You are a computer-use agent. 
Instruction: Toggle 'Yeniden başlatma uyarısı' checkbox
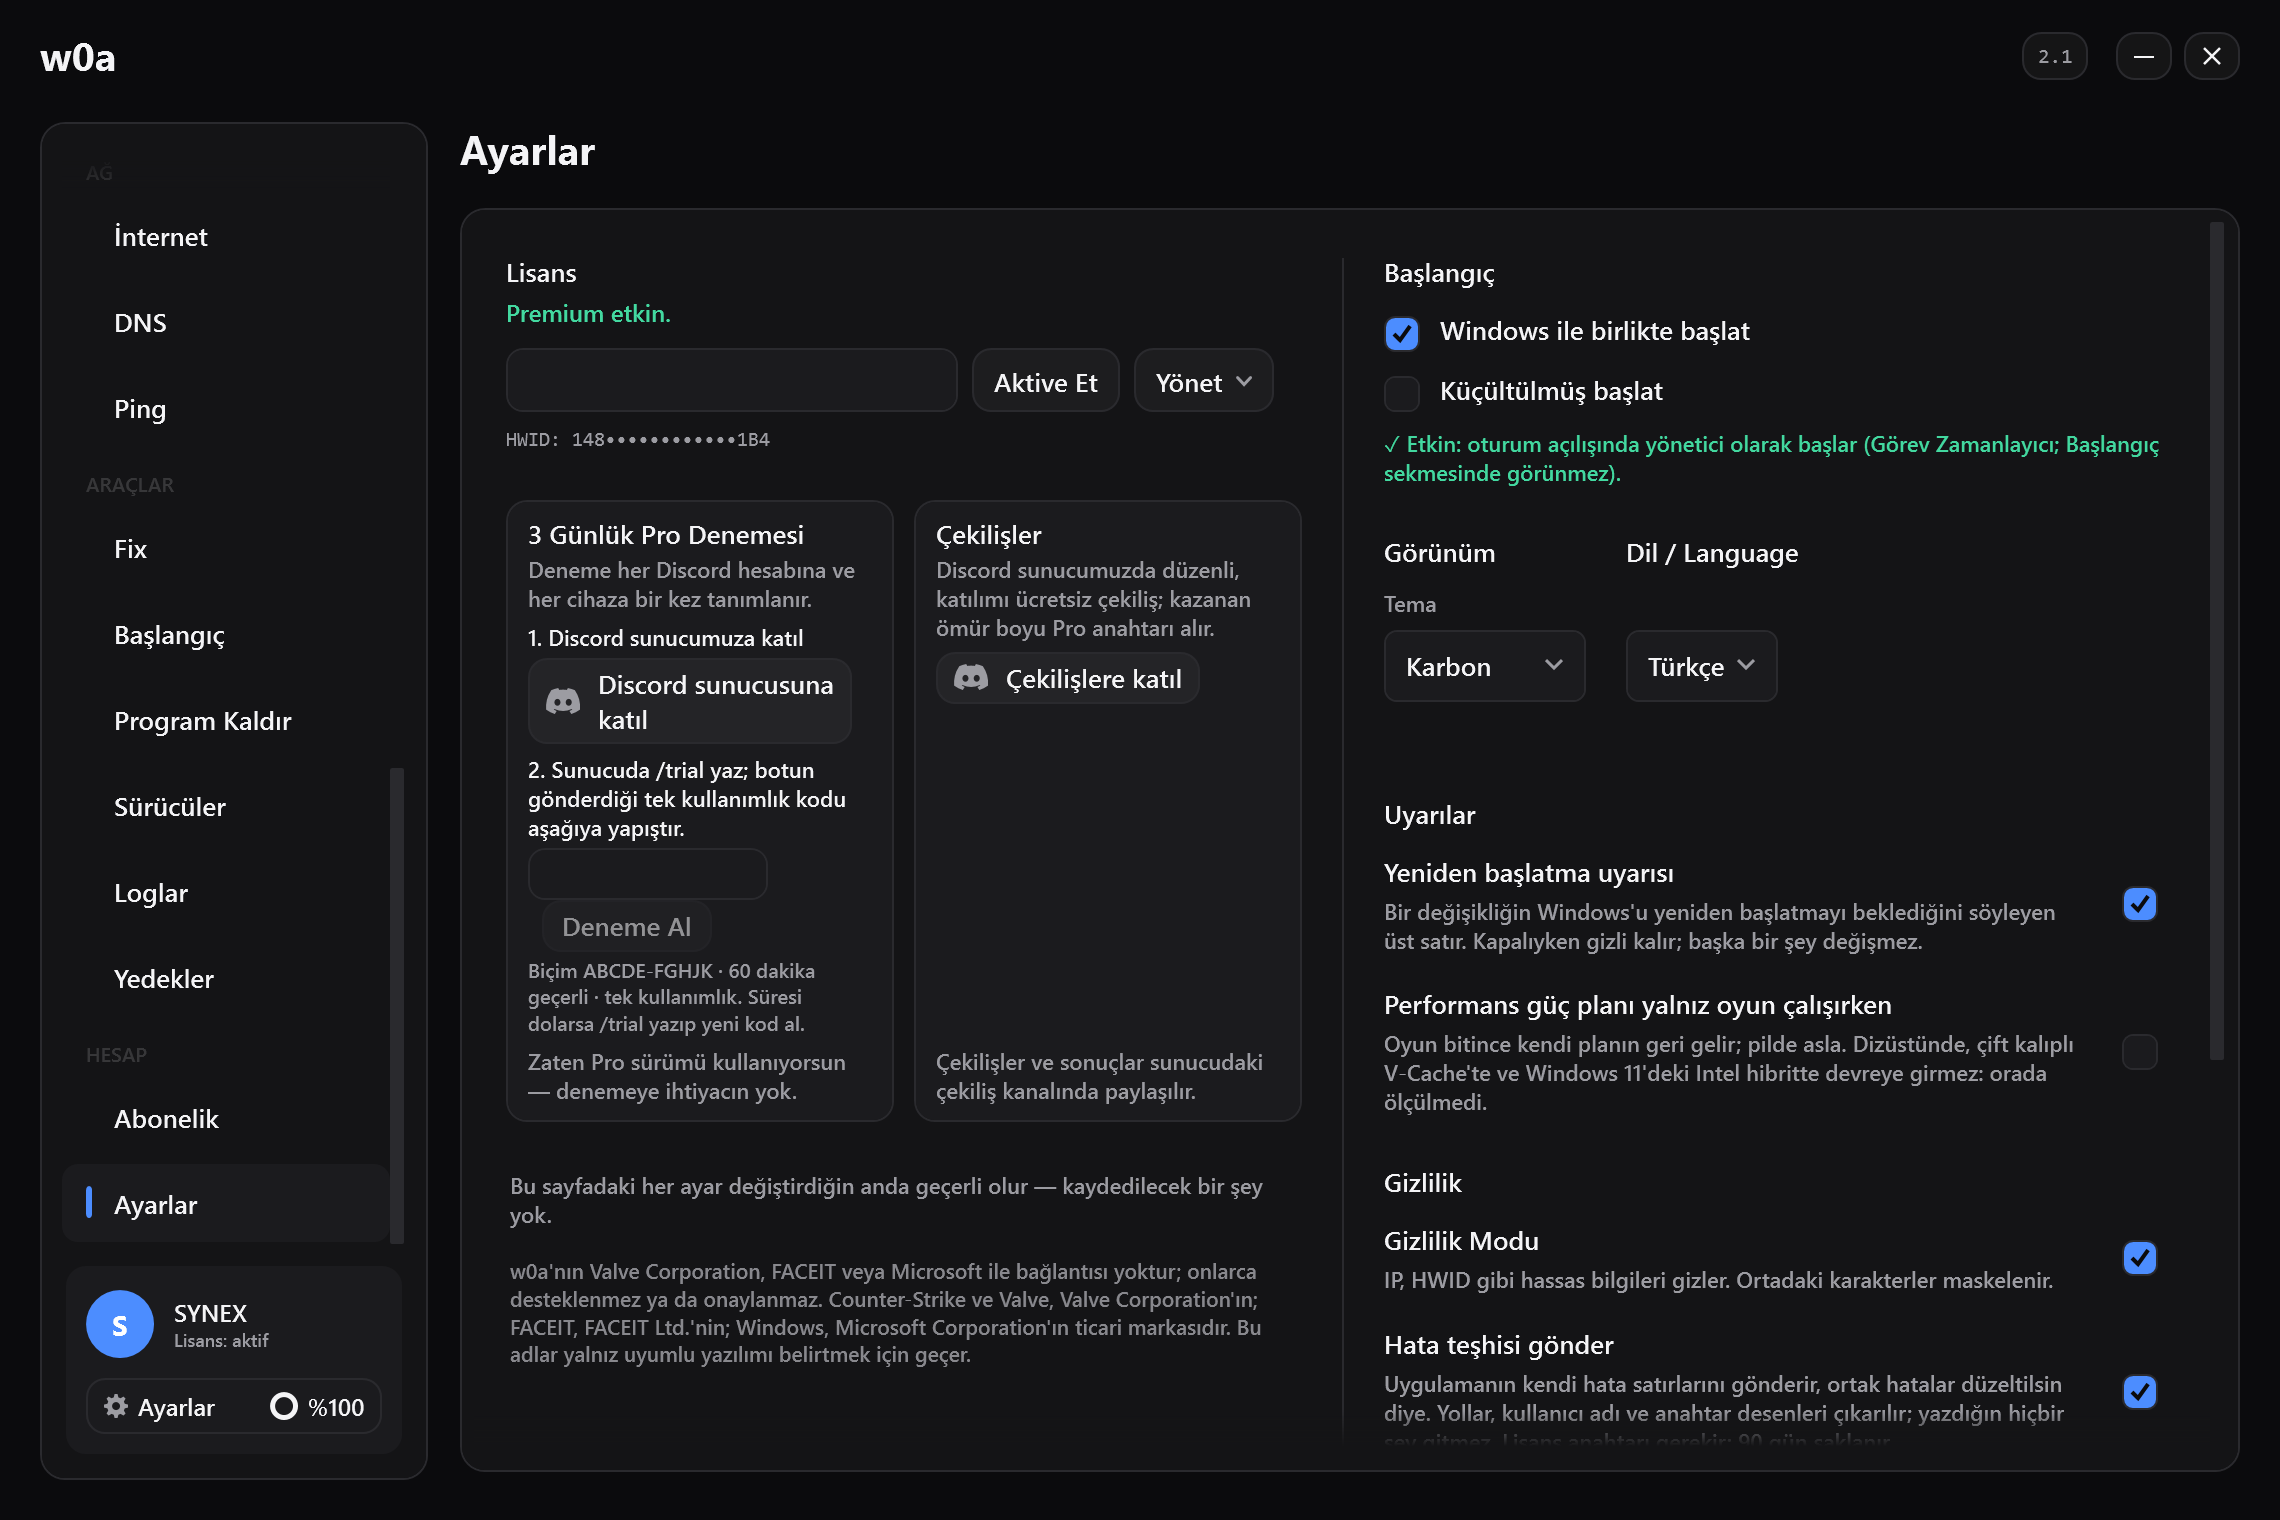pyautogui.click(x=2140, y=904)
